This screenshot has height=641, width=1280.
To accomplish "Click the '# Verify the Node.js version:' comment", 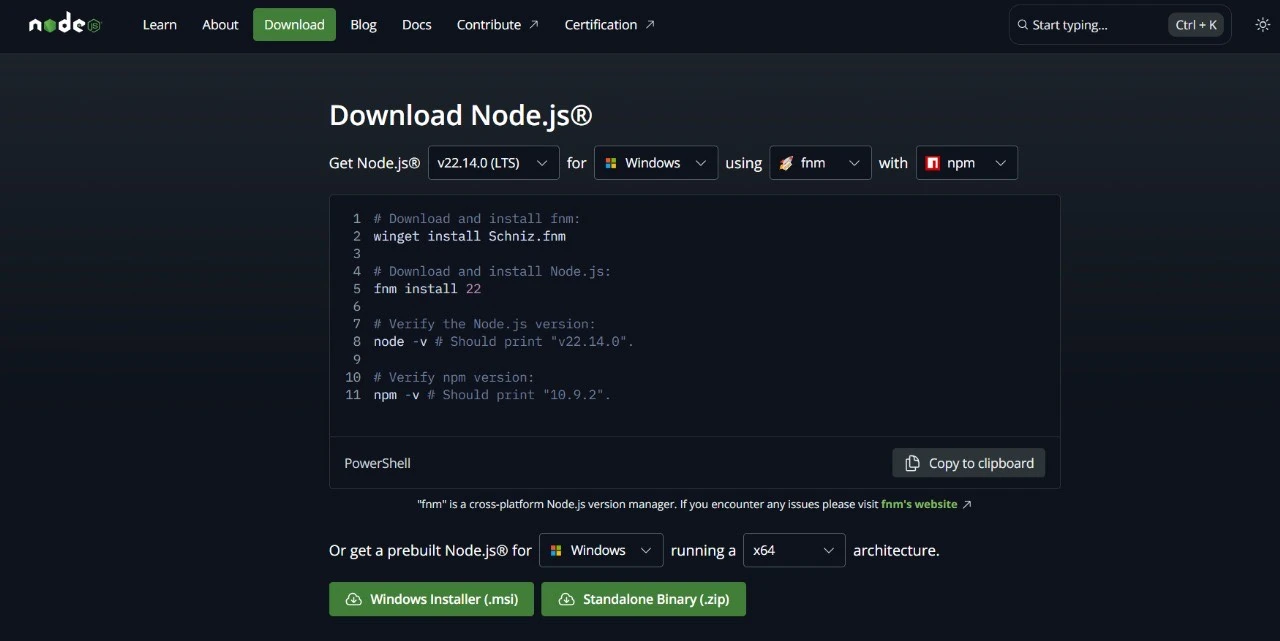I will coord(485,325).
